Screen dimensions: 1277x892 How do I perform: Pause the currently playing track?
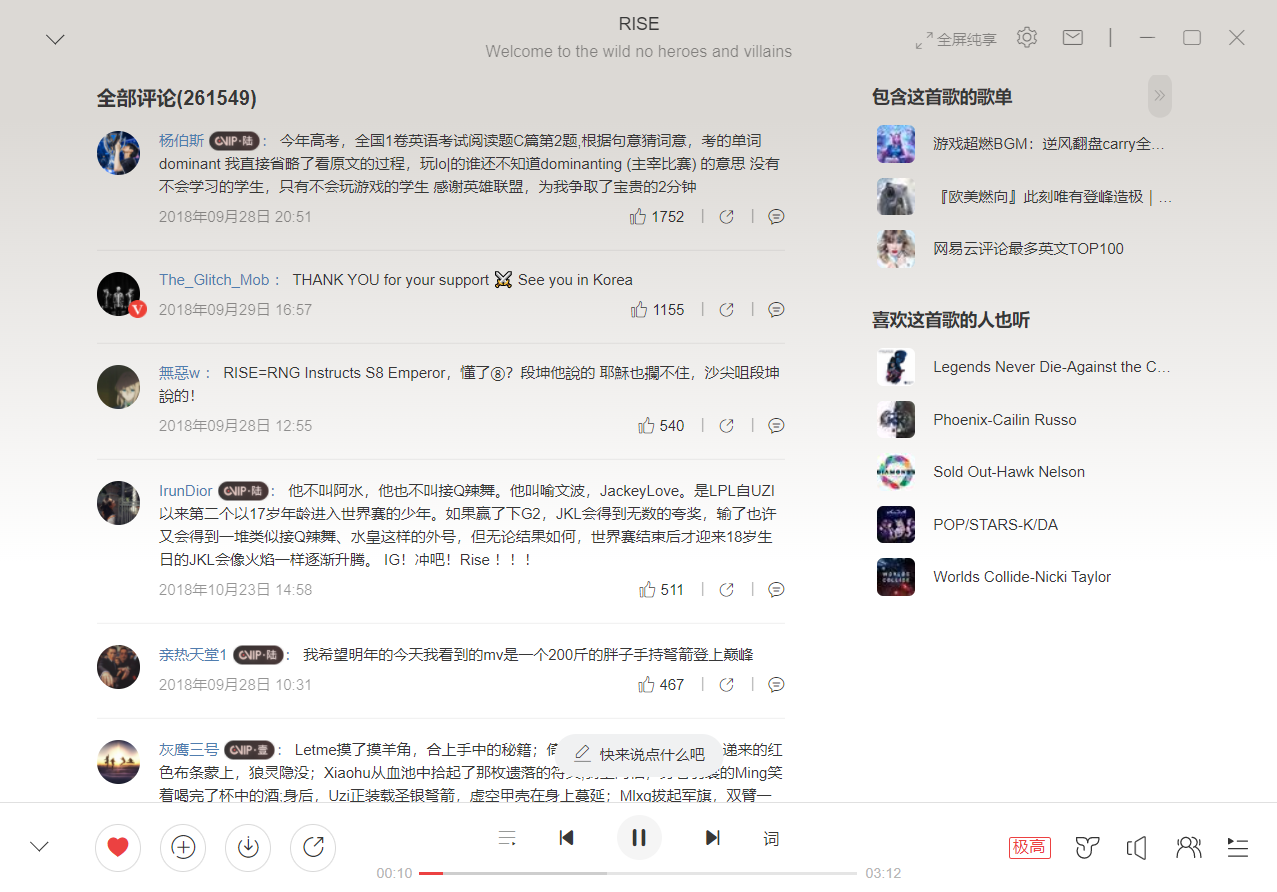coord(639,837)
